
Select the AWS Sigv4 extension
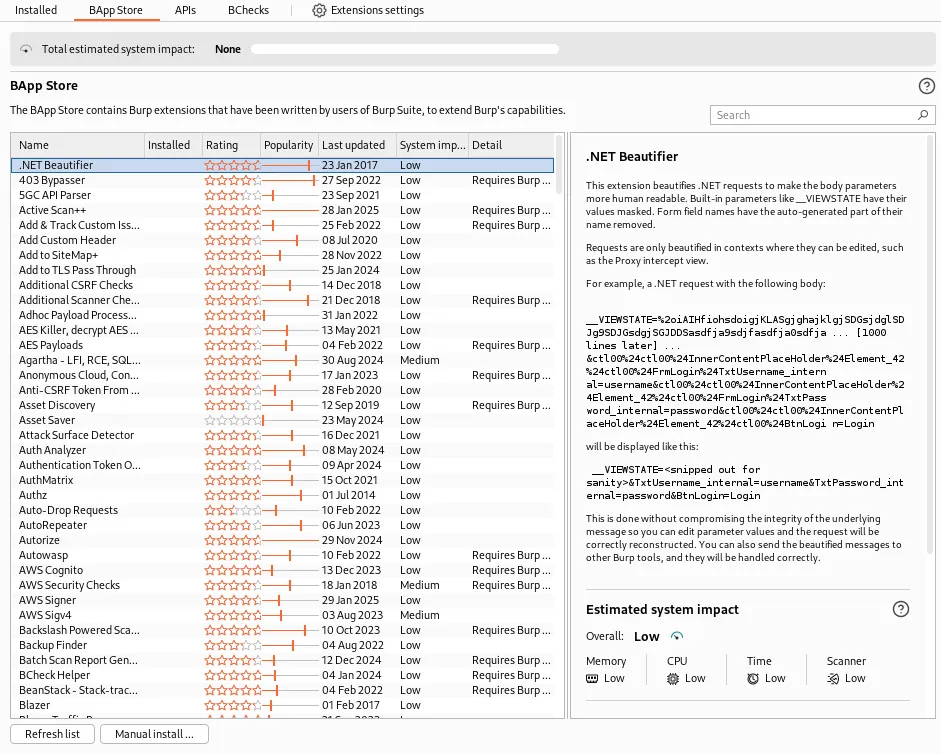point(282,615)
